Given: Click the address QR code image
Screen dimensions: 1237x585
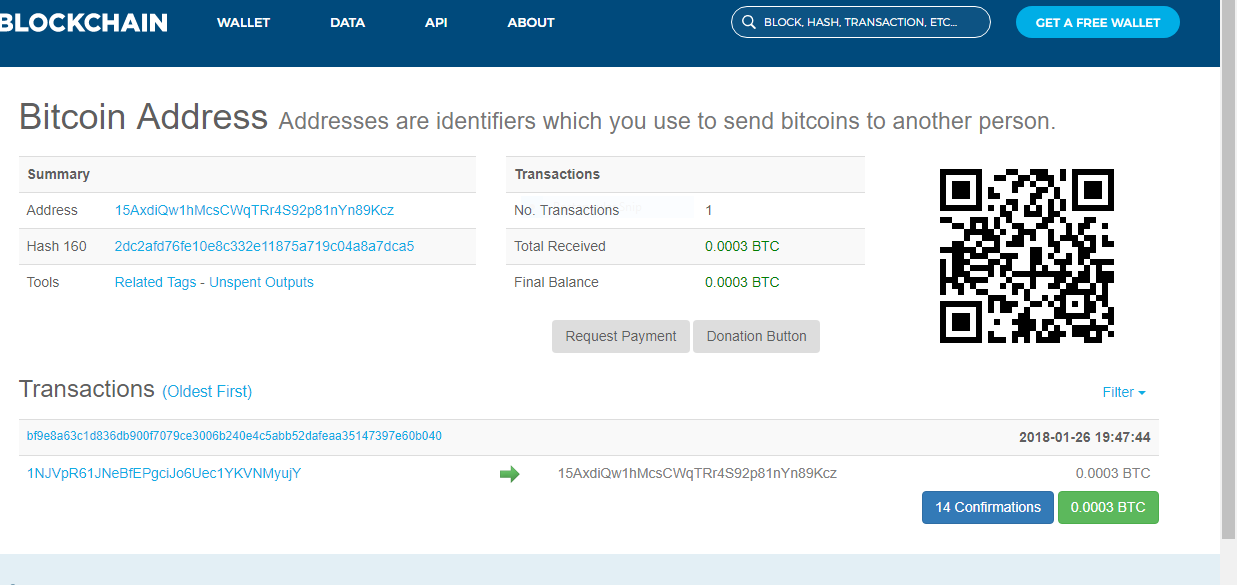Looking at the screenshot, I should click(1026, 256).
